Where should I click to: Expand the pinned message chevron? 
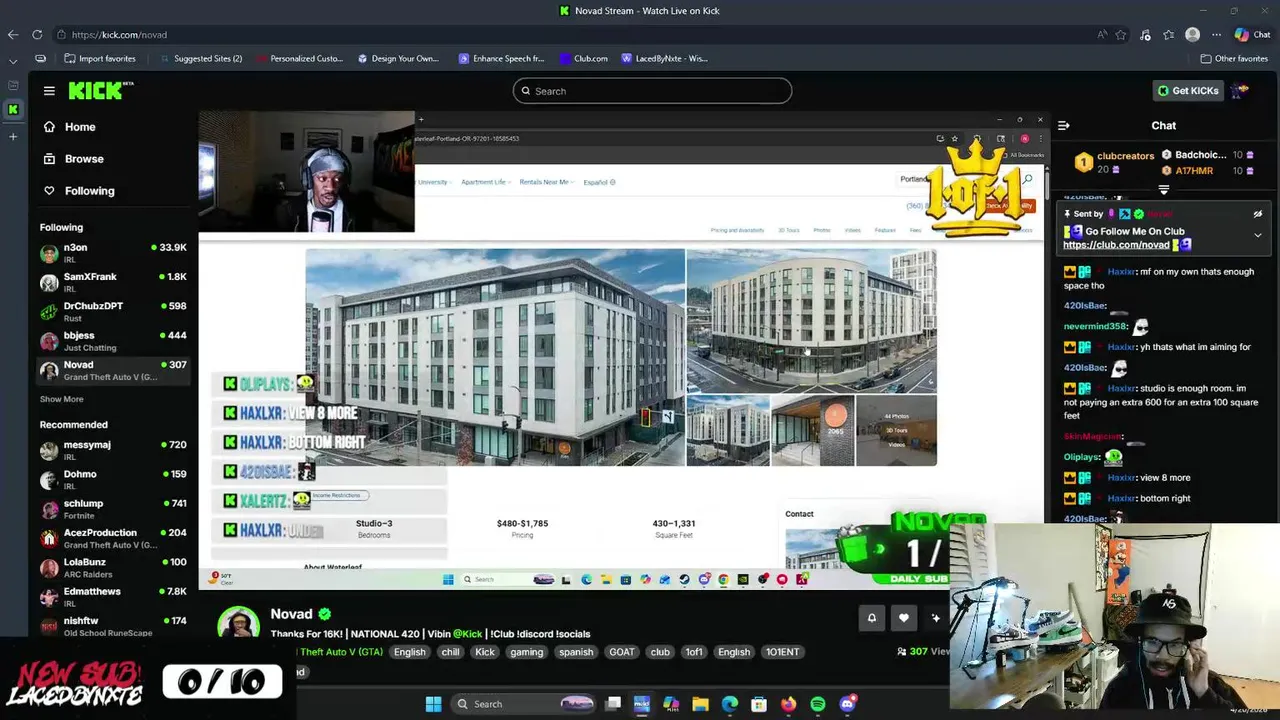tap(1257, 236)
